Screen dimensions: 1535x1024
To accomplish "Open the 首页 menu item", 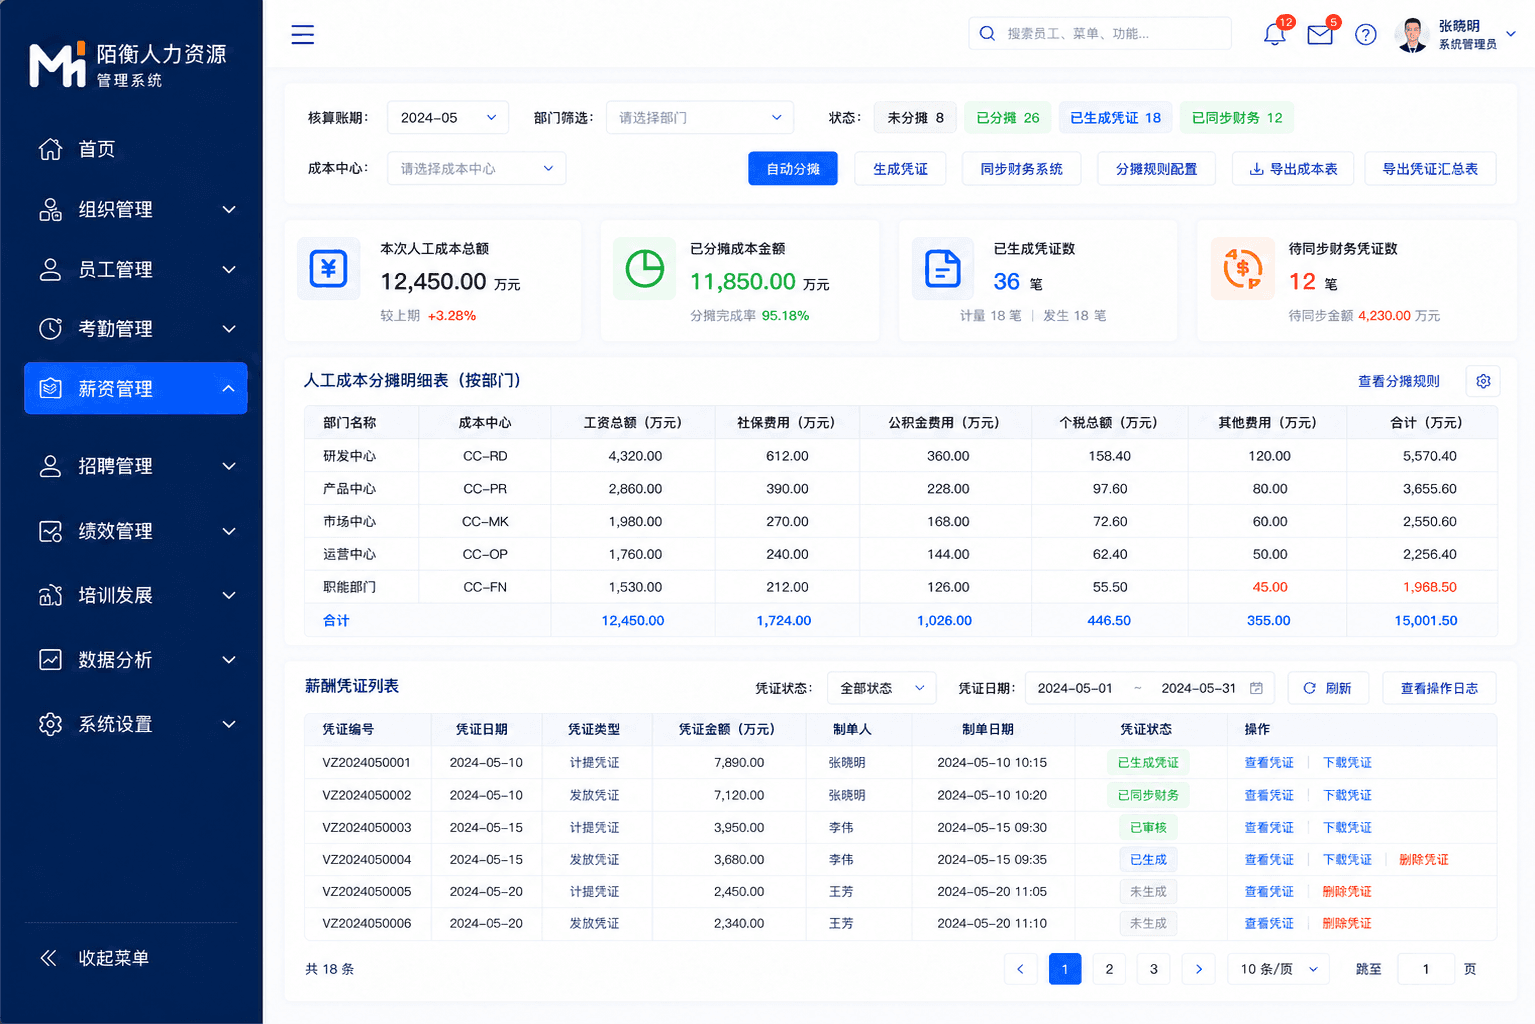I will [136, 149].
